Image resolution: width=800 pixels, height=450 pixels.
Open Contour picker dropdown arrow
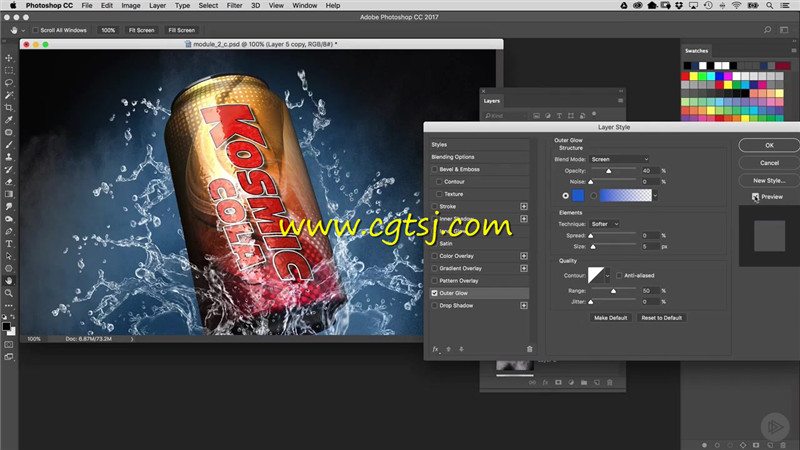click(x=607, y=276)
